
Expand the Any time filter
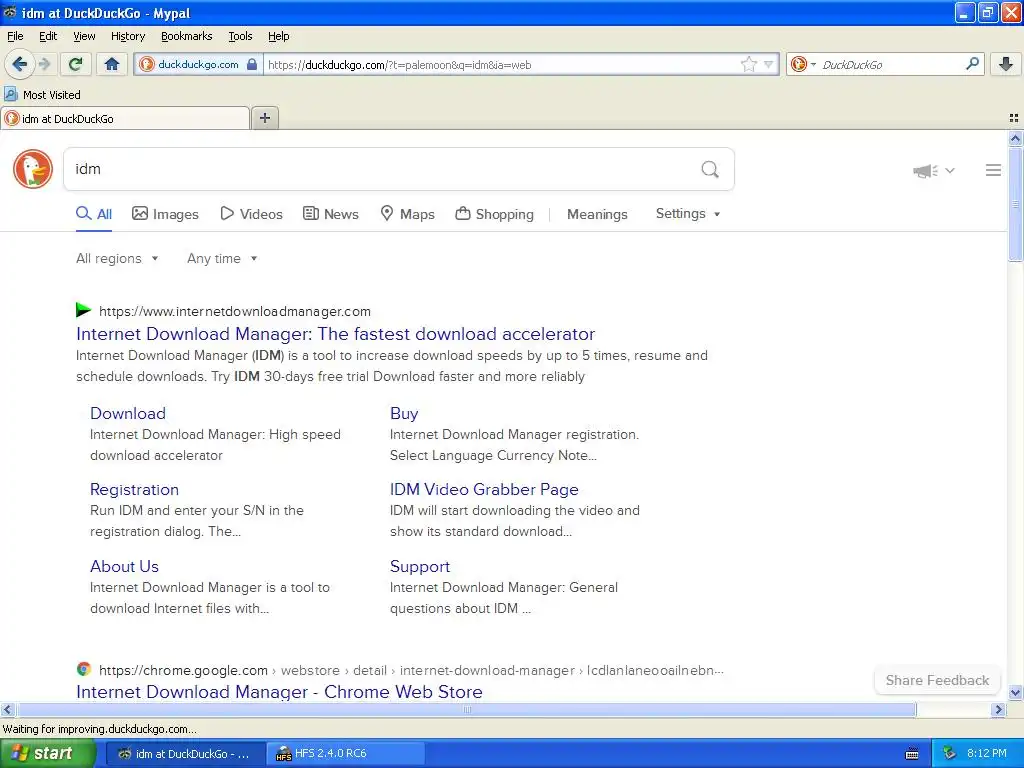coord(222,259)
